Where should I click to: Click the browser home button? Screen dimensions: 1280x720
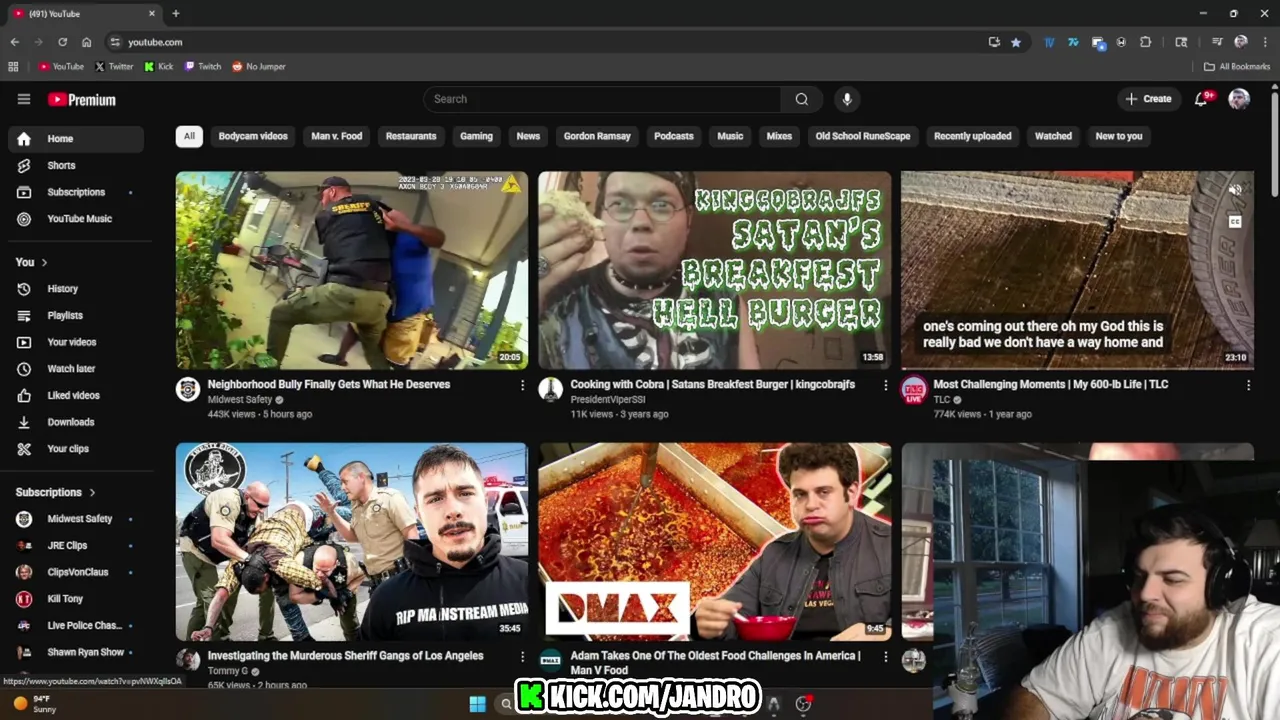point(86,42)
